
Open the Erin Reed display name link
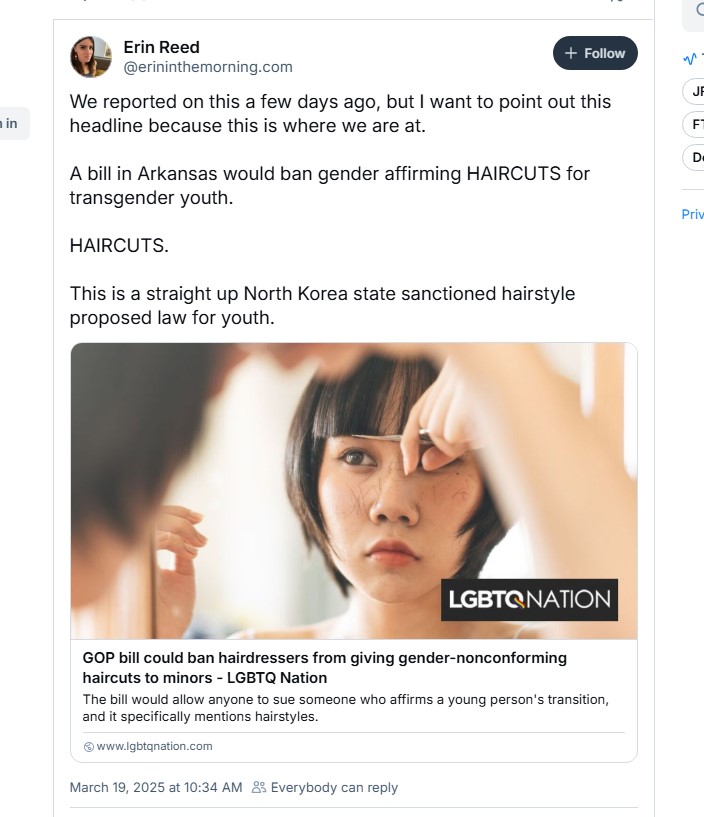pyautogui.click(x=161, y=47)
